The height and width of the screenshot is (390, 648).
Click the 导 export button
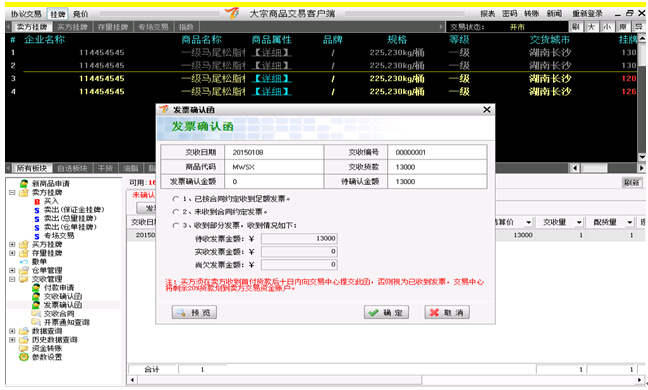[638, 27]
